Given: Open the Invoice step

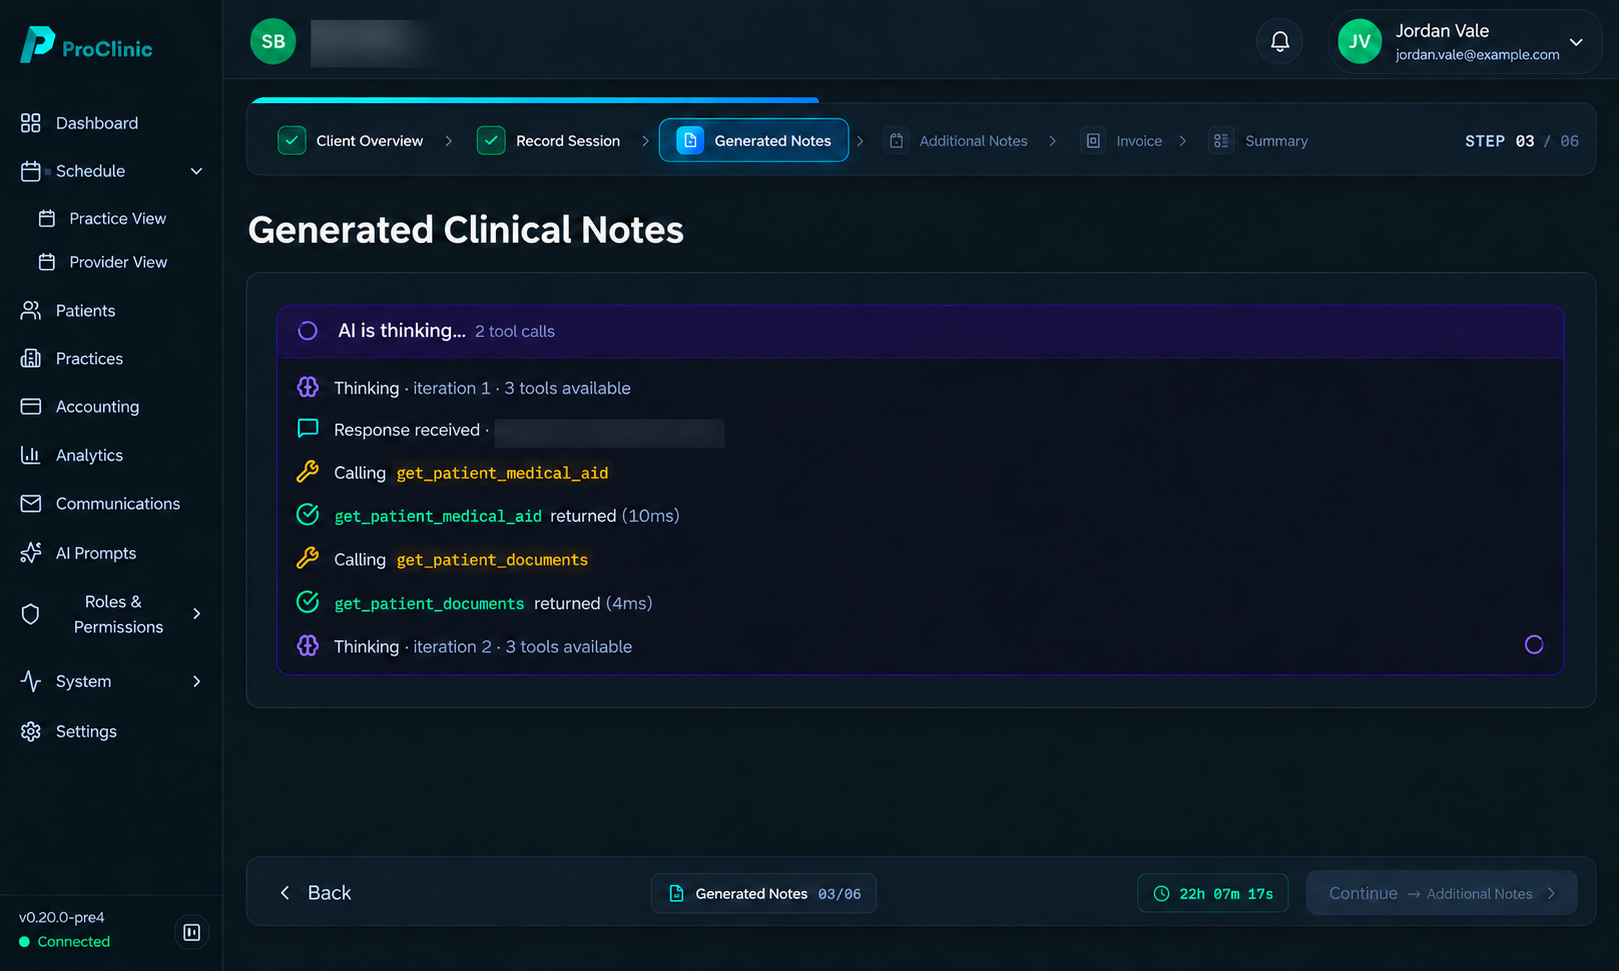Looking at the screenshot, I should coord(1124,141).
